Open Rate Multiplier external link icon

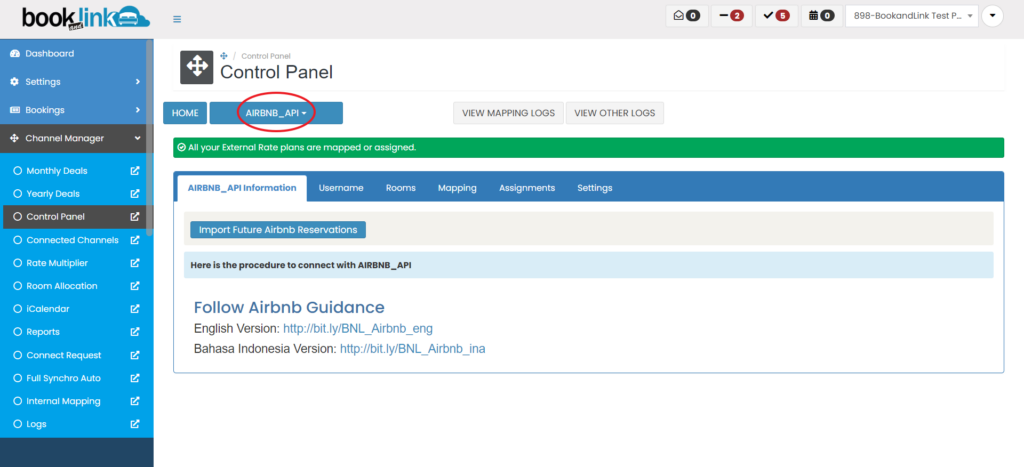135,263
